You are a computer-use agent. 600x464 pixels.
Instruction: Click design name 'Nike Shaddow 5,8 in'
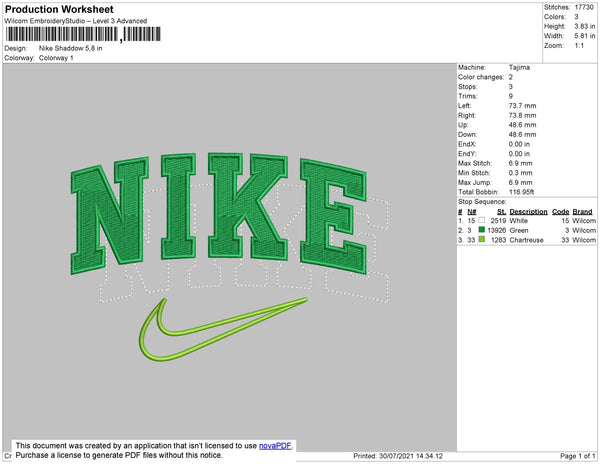[70, 49]
